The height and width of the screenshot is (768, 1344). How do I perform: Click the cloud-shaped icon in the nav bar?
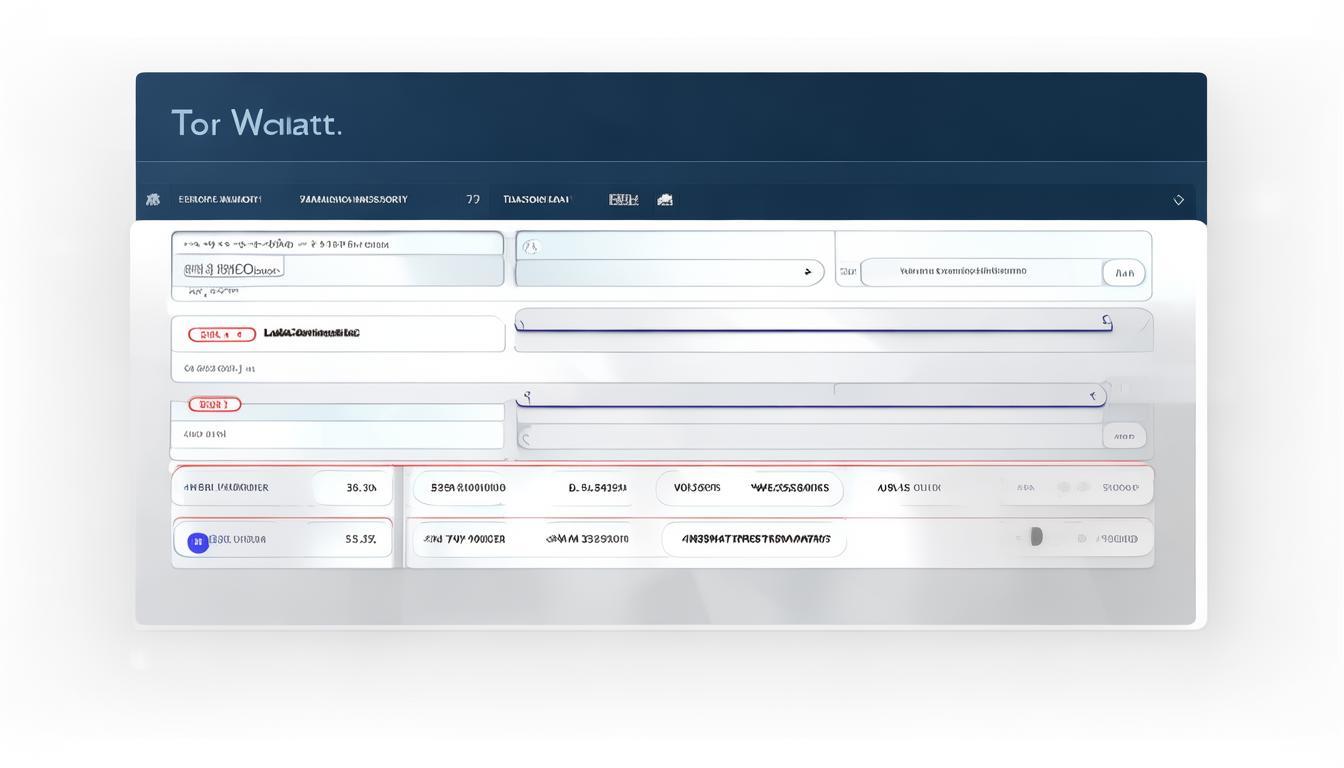pos(665,200)
